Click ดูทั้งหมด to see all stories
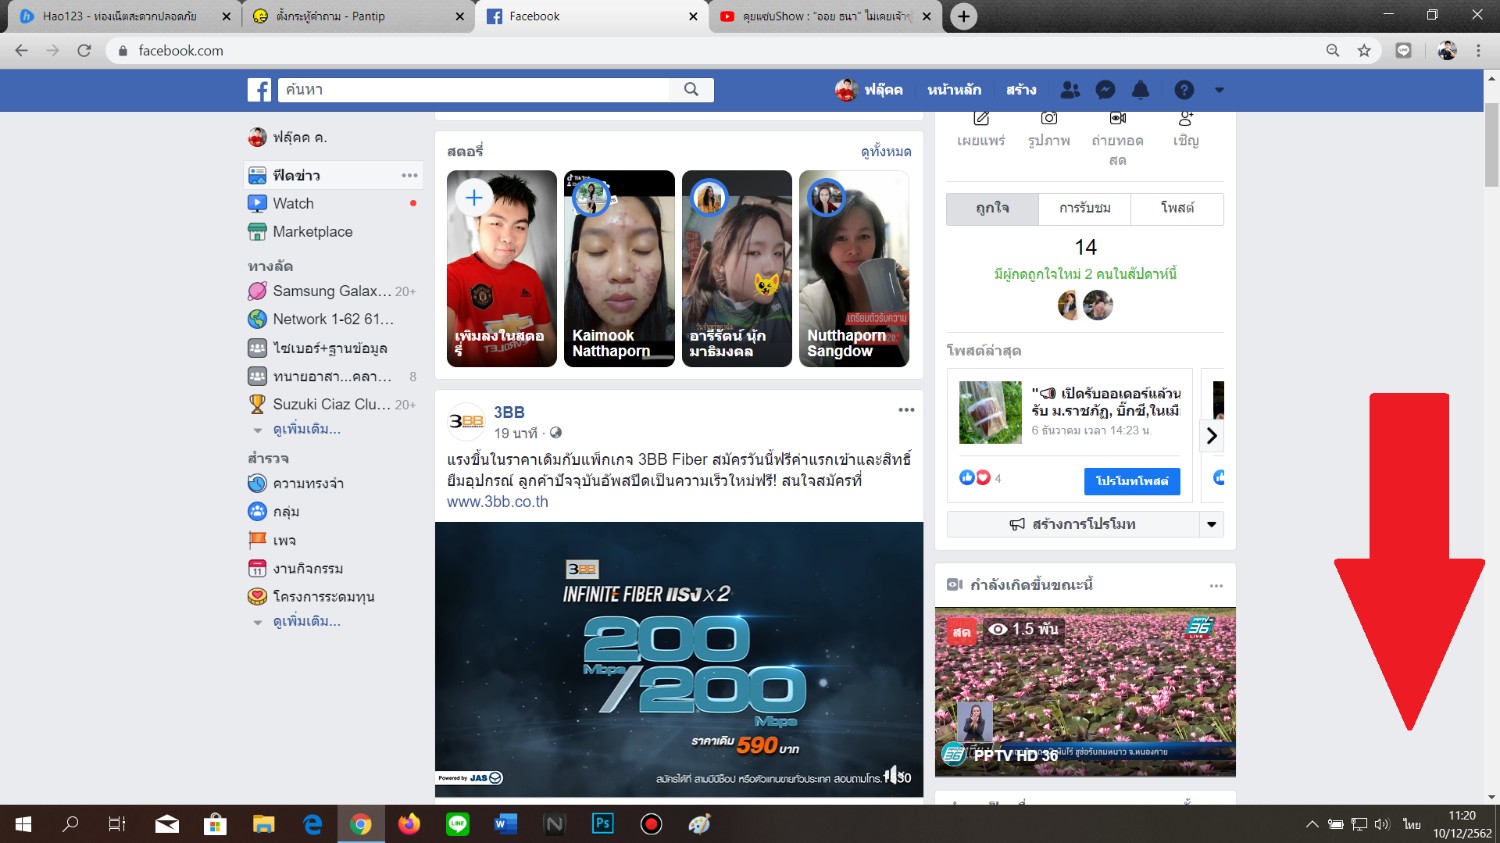The width and height of the screenshot is (1500, 843). pos(886,152)
